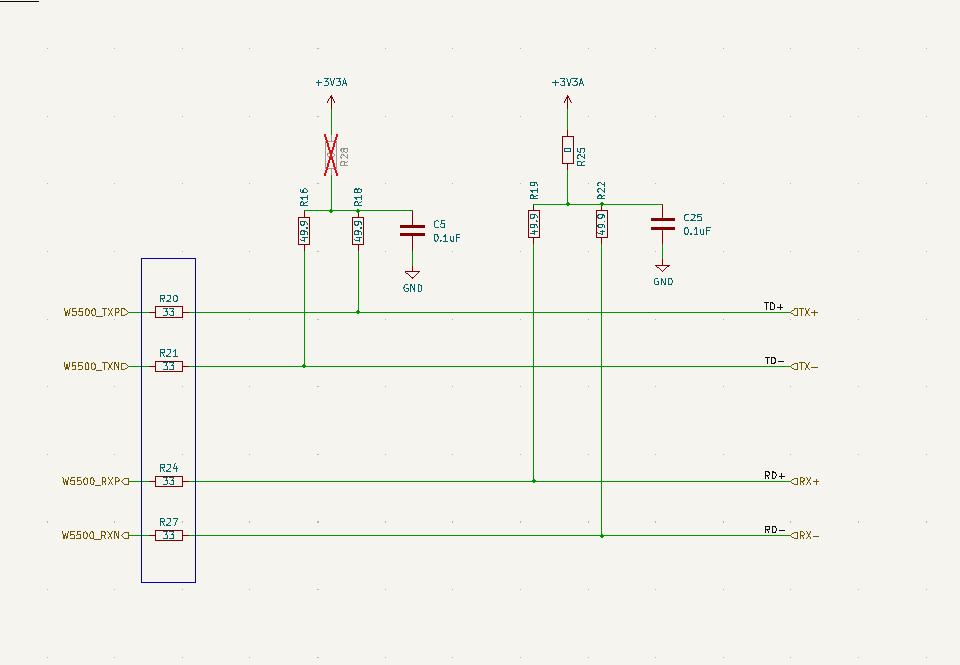Select the GND symbol below C5
The image size is (960, 665).
click(x=412, y=275)
